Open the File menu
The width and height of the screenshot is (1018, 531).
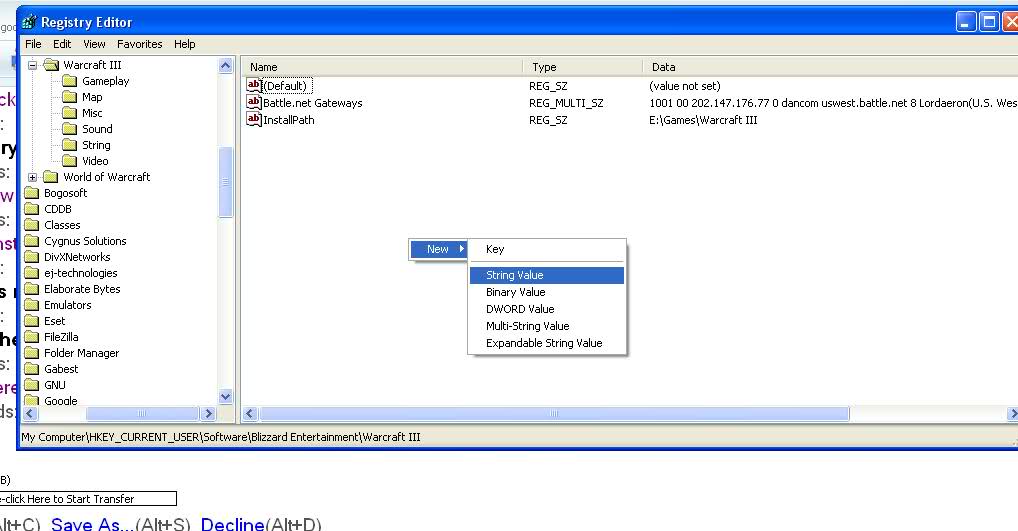click(x=33, y=44)
